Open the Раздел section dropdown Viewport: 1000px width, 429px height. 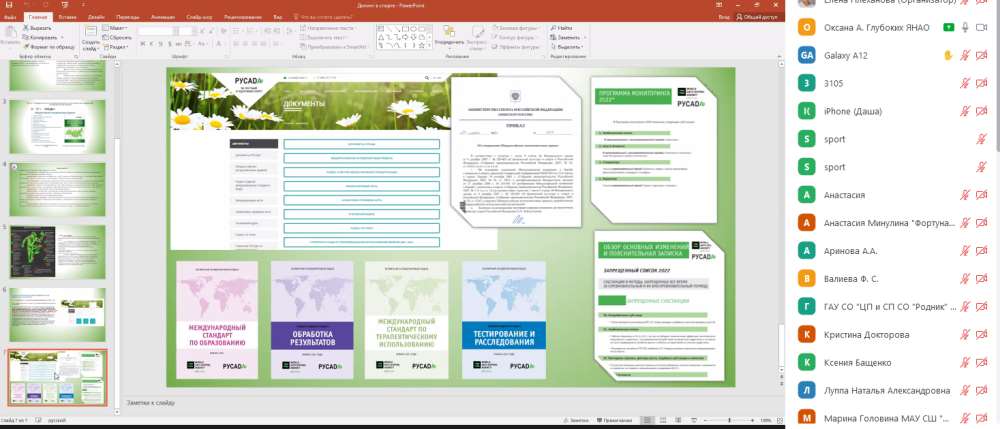115,47
